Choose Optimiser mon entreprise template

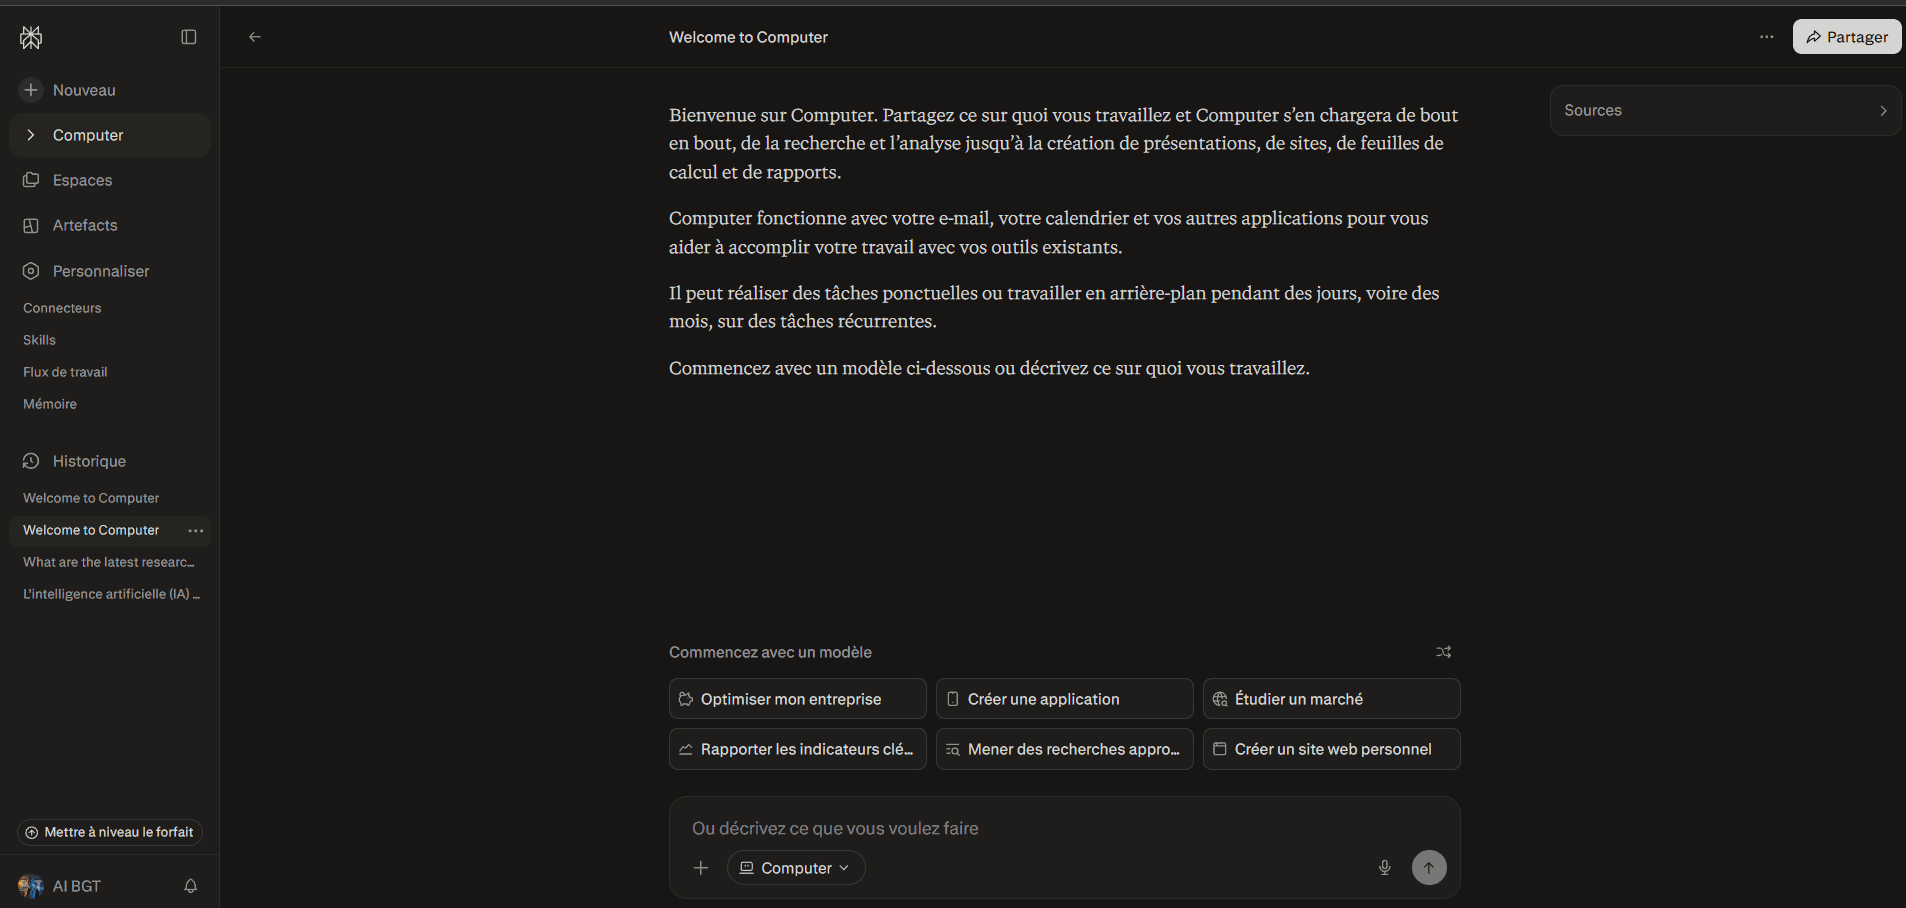click(x=797, y=699)
